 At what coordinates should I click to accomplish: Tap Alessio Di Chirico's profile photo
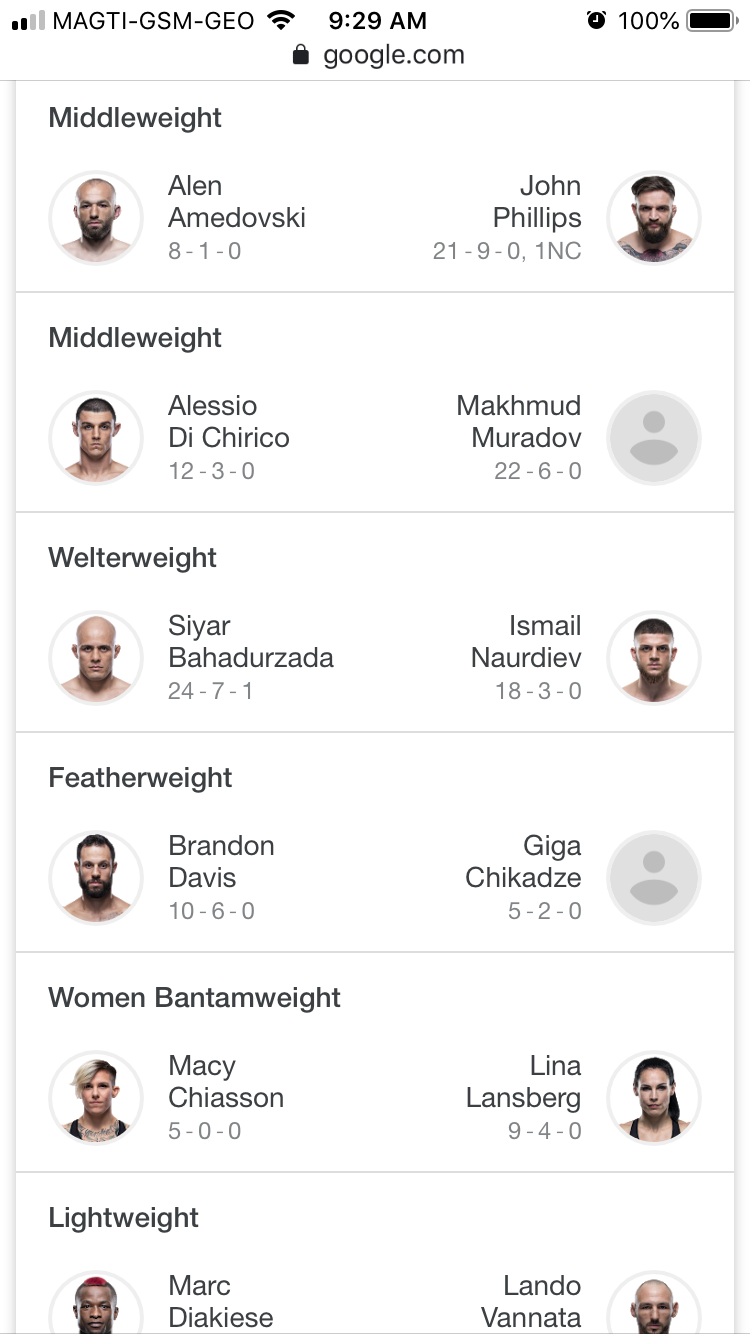coord(97,438)
